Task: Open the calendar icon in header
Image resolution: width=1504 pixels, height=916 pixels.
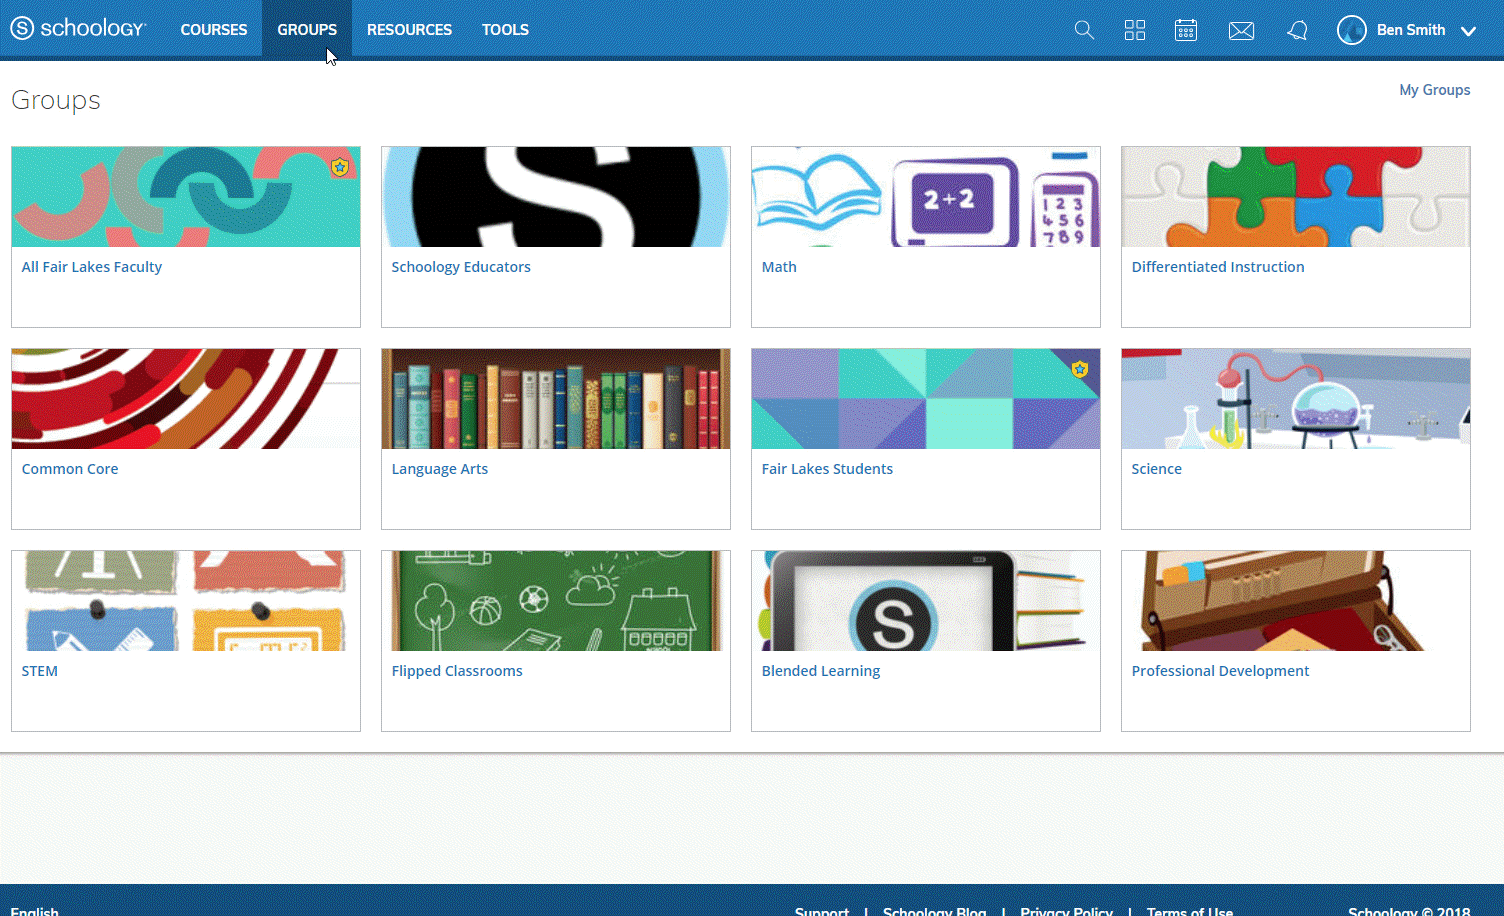Action: click(1186, 30)
